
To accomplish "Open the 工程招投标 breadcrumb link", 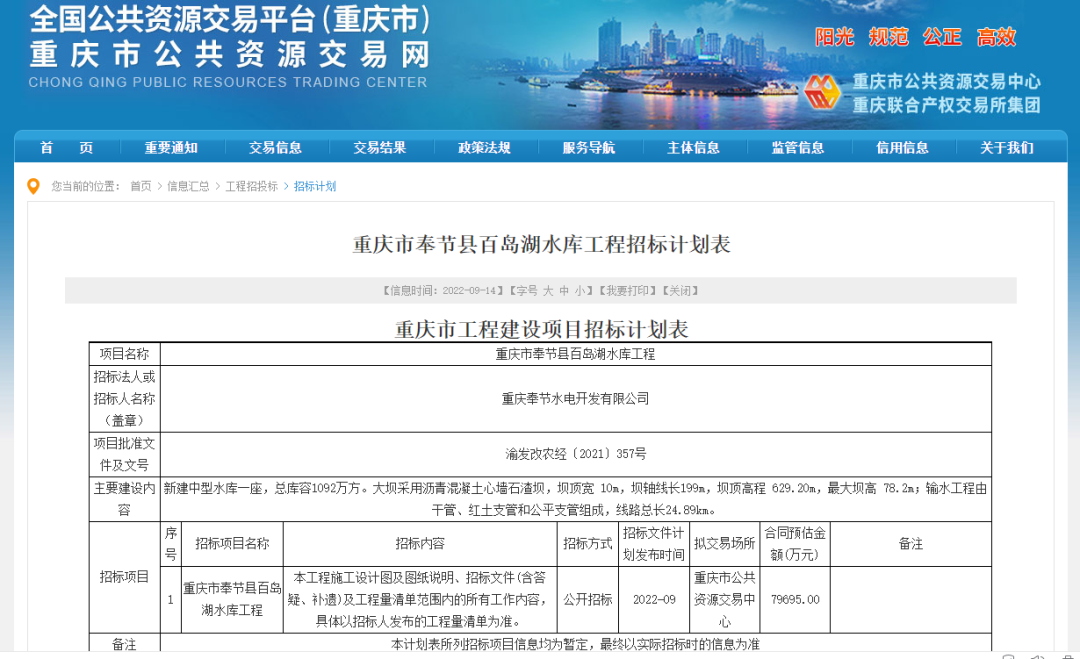I will click(251, 187).
